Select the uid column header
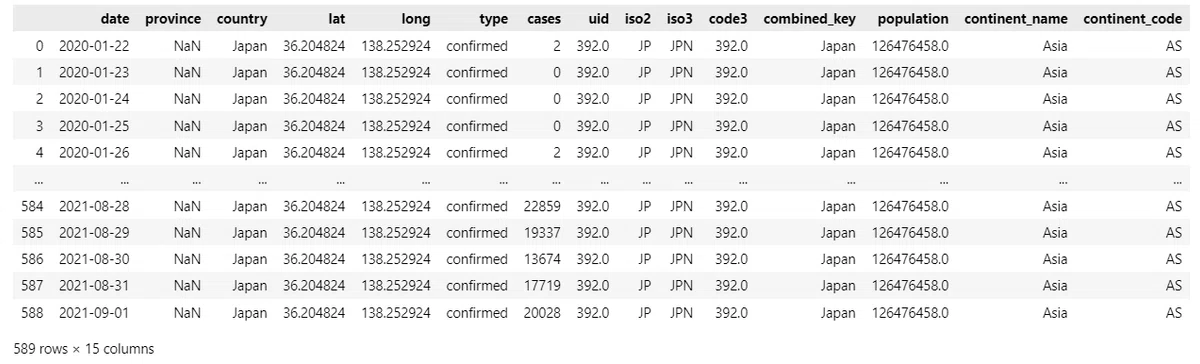1200x364 pixels. 599,20
